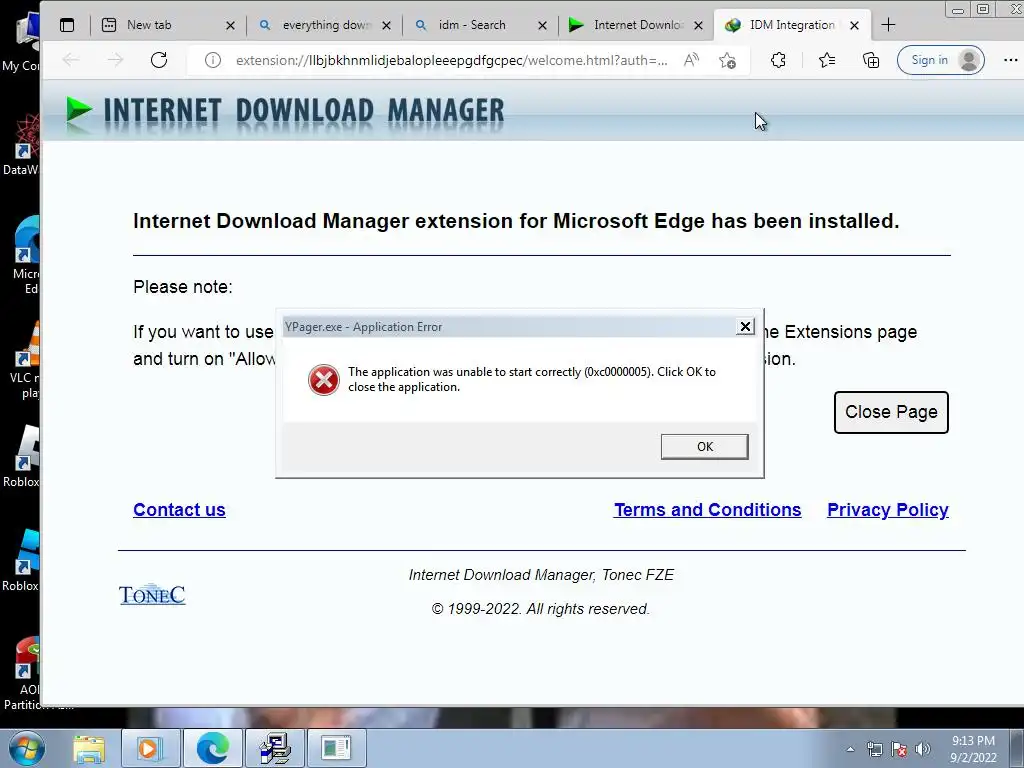The image size is (1024, 768).
Task: Close the idm - Search tab
Action: 542,25
